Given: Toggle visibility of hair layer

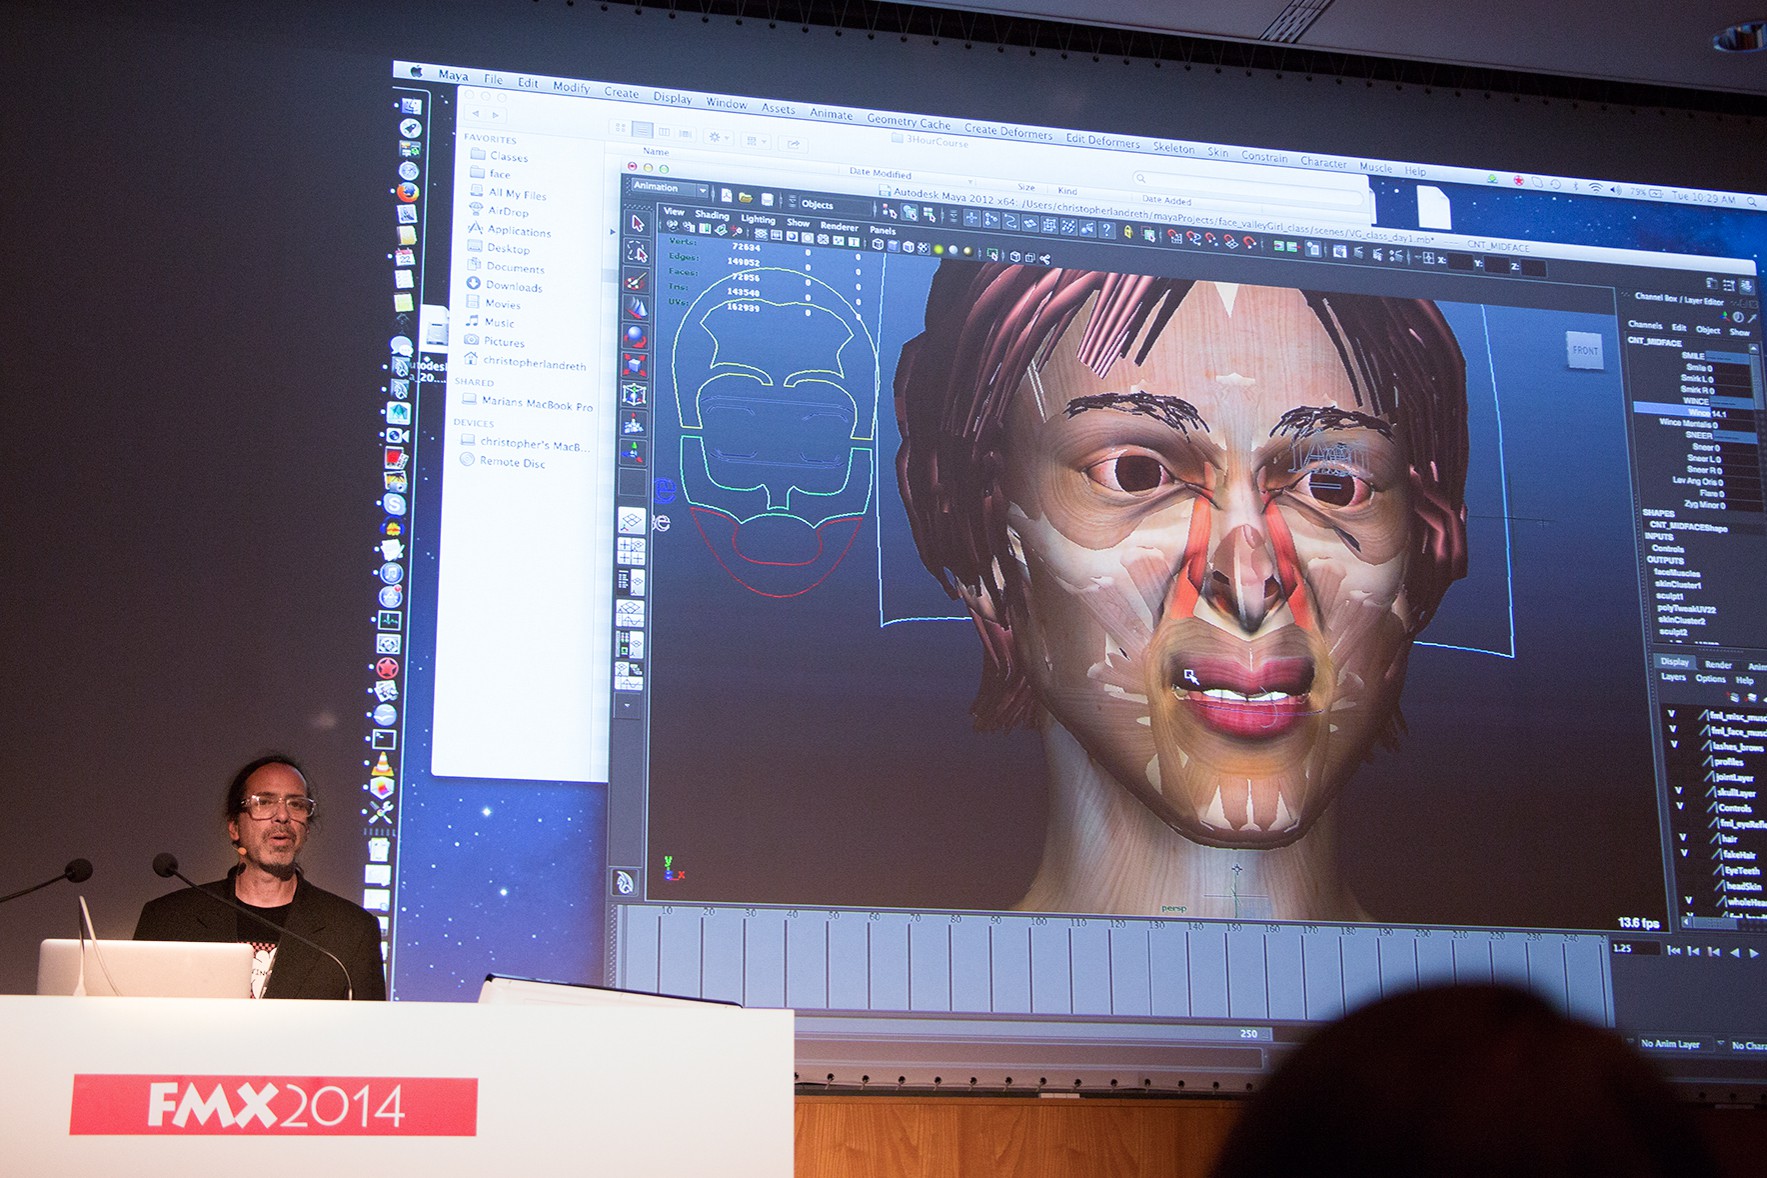Looking at the screenshot, I should point(1684,837).
